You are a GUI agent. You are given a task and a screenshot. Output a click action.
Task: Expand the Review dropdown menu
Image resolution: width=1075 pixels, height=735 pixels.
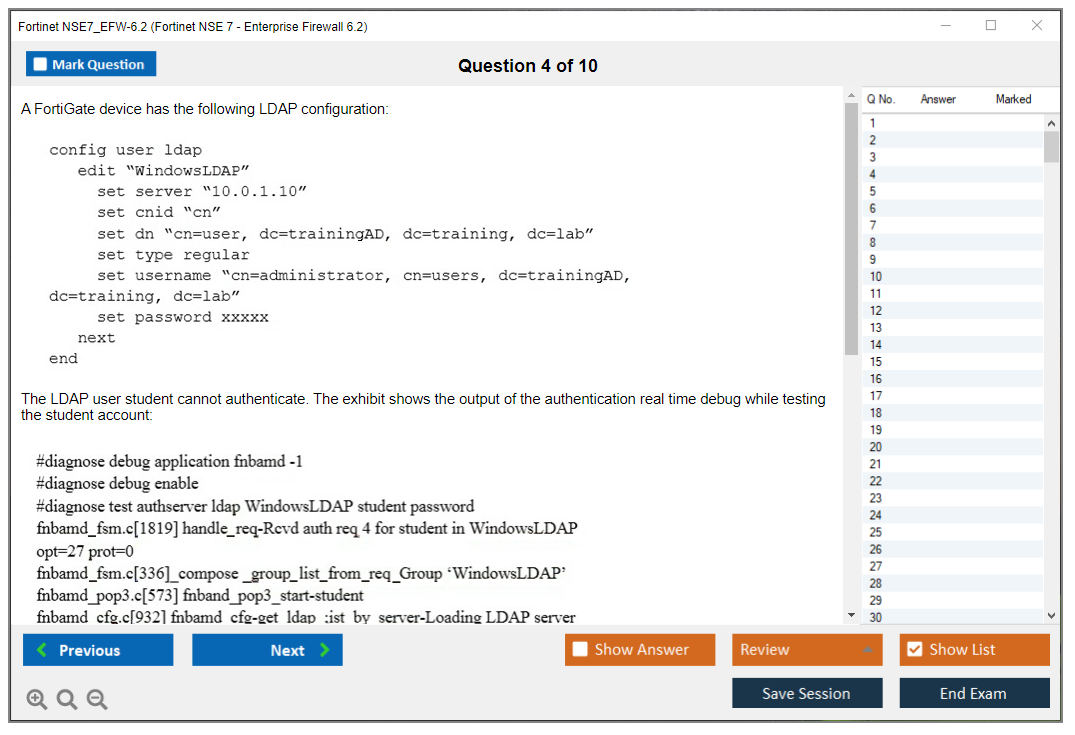coord(867,650)
